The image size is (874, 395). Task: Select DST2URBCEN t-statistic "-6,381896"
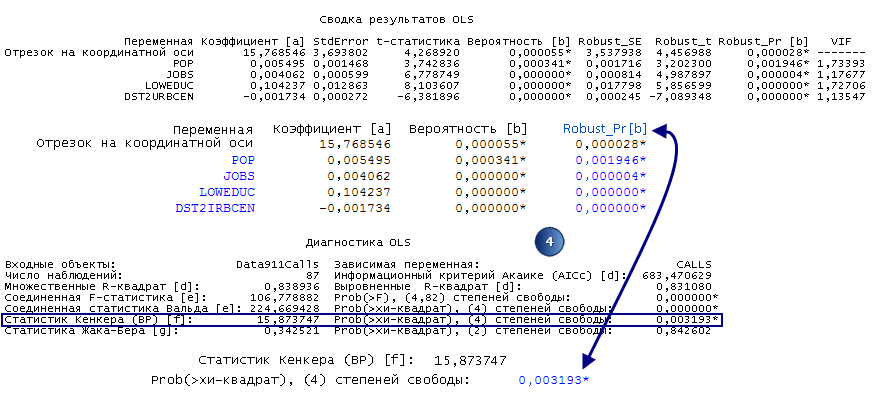tap(429, 96)
